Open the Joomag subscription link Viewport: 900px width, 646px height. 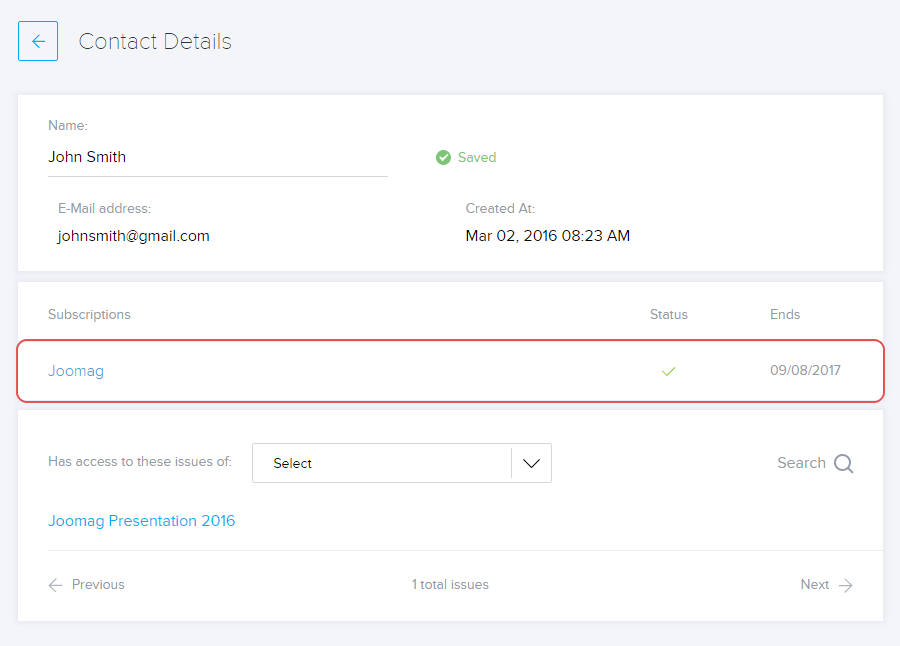76,371
